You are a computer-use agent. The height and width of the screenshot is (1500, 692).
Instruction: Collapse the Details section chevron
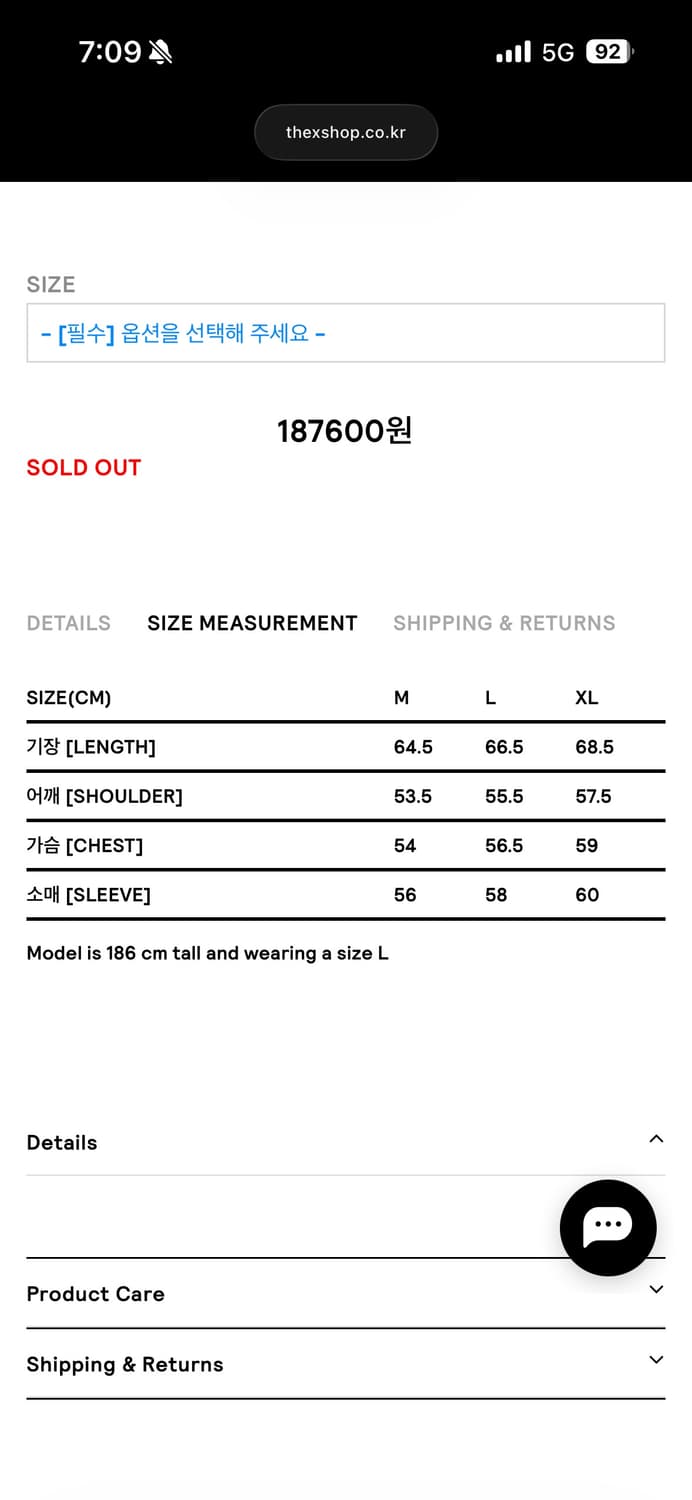point(656,1139)
